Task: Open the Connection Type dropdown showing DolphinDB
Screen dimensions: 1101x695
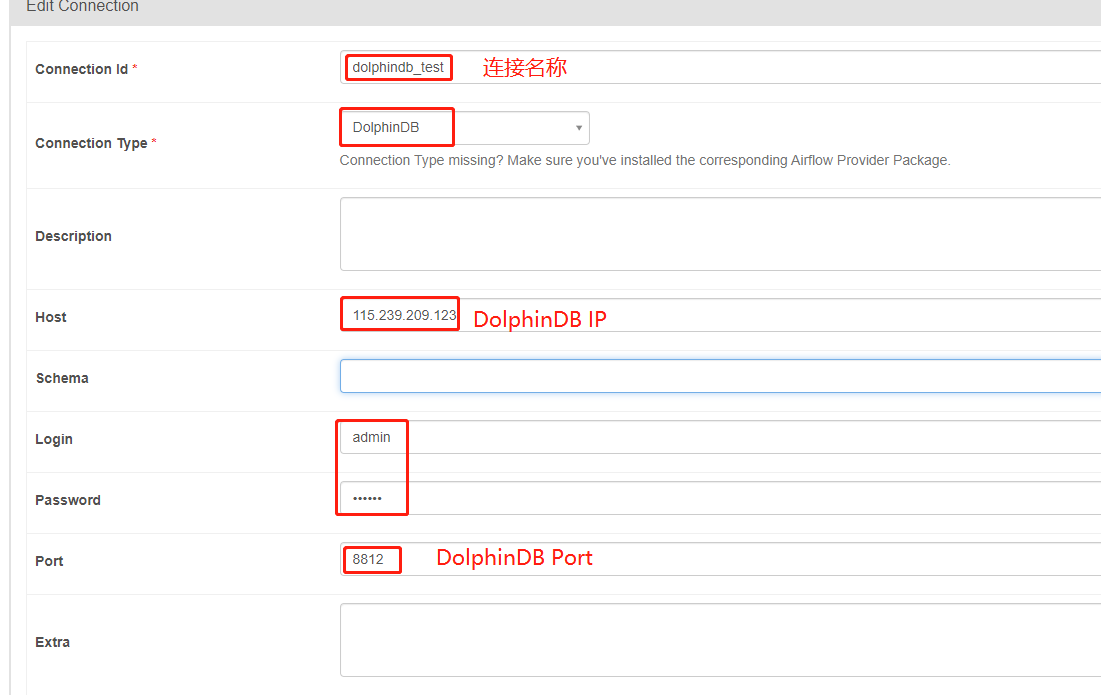Action: (465, 128)
